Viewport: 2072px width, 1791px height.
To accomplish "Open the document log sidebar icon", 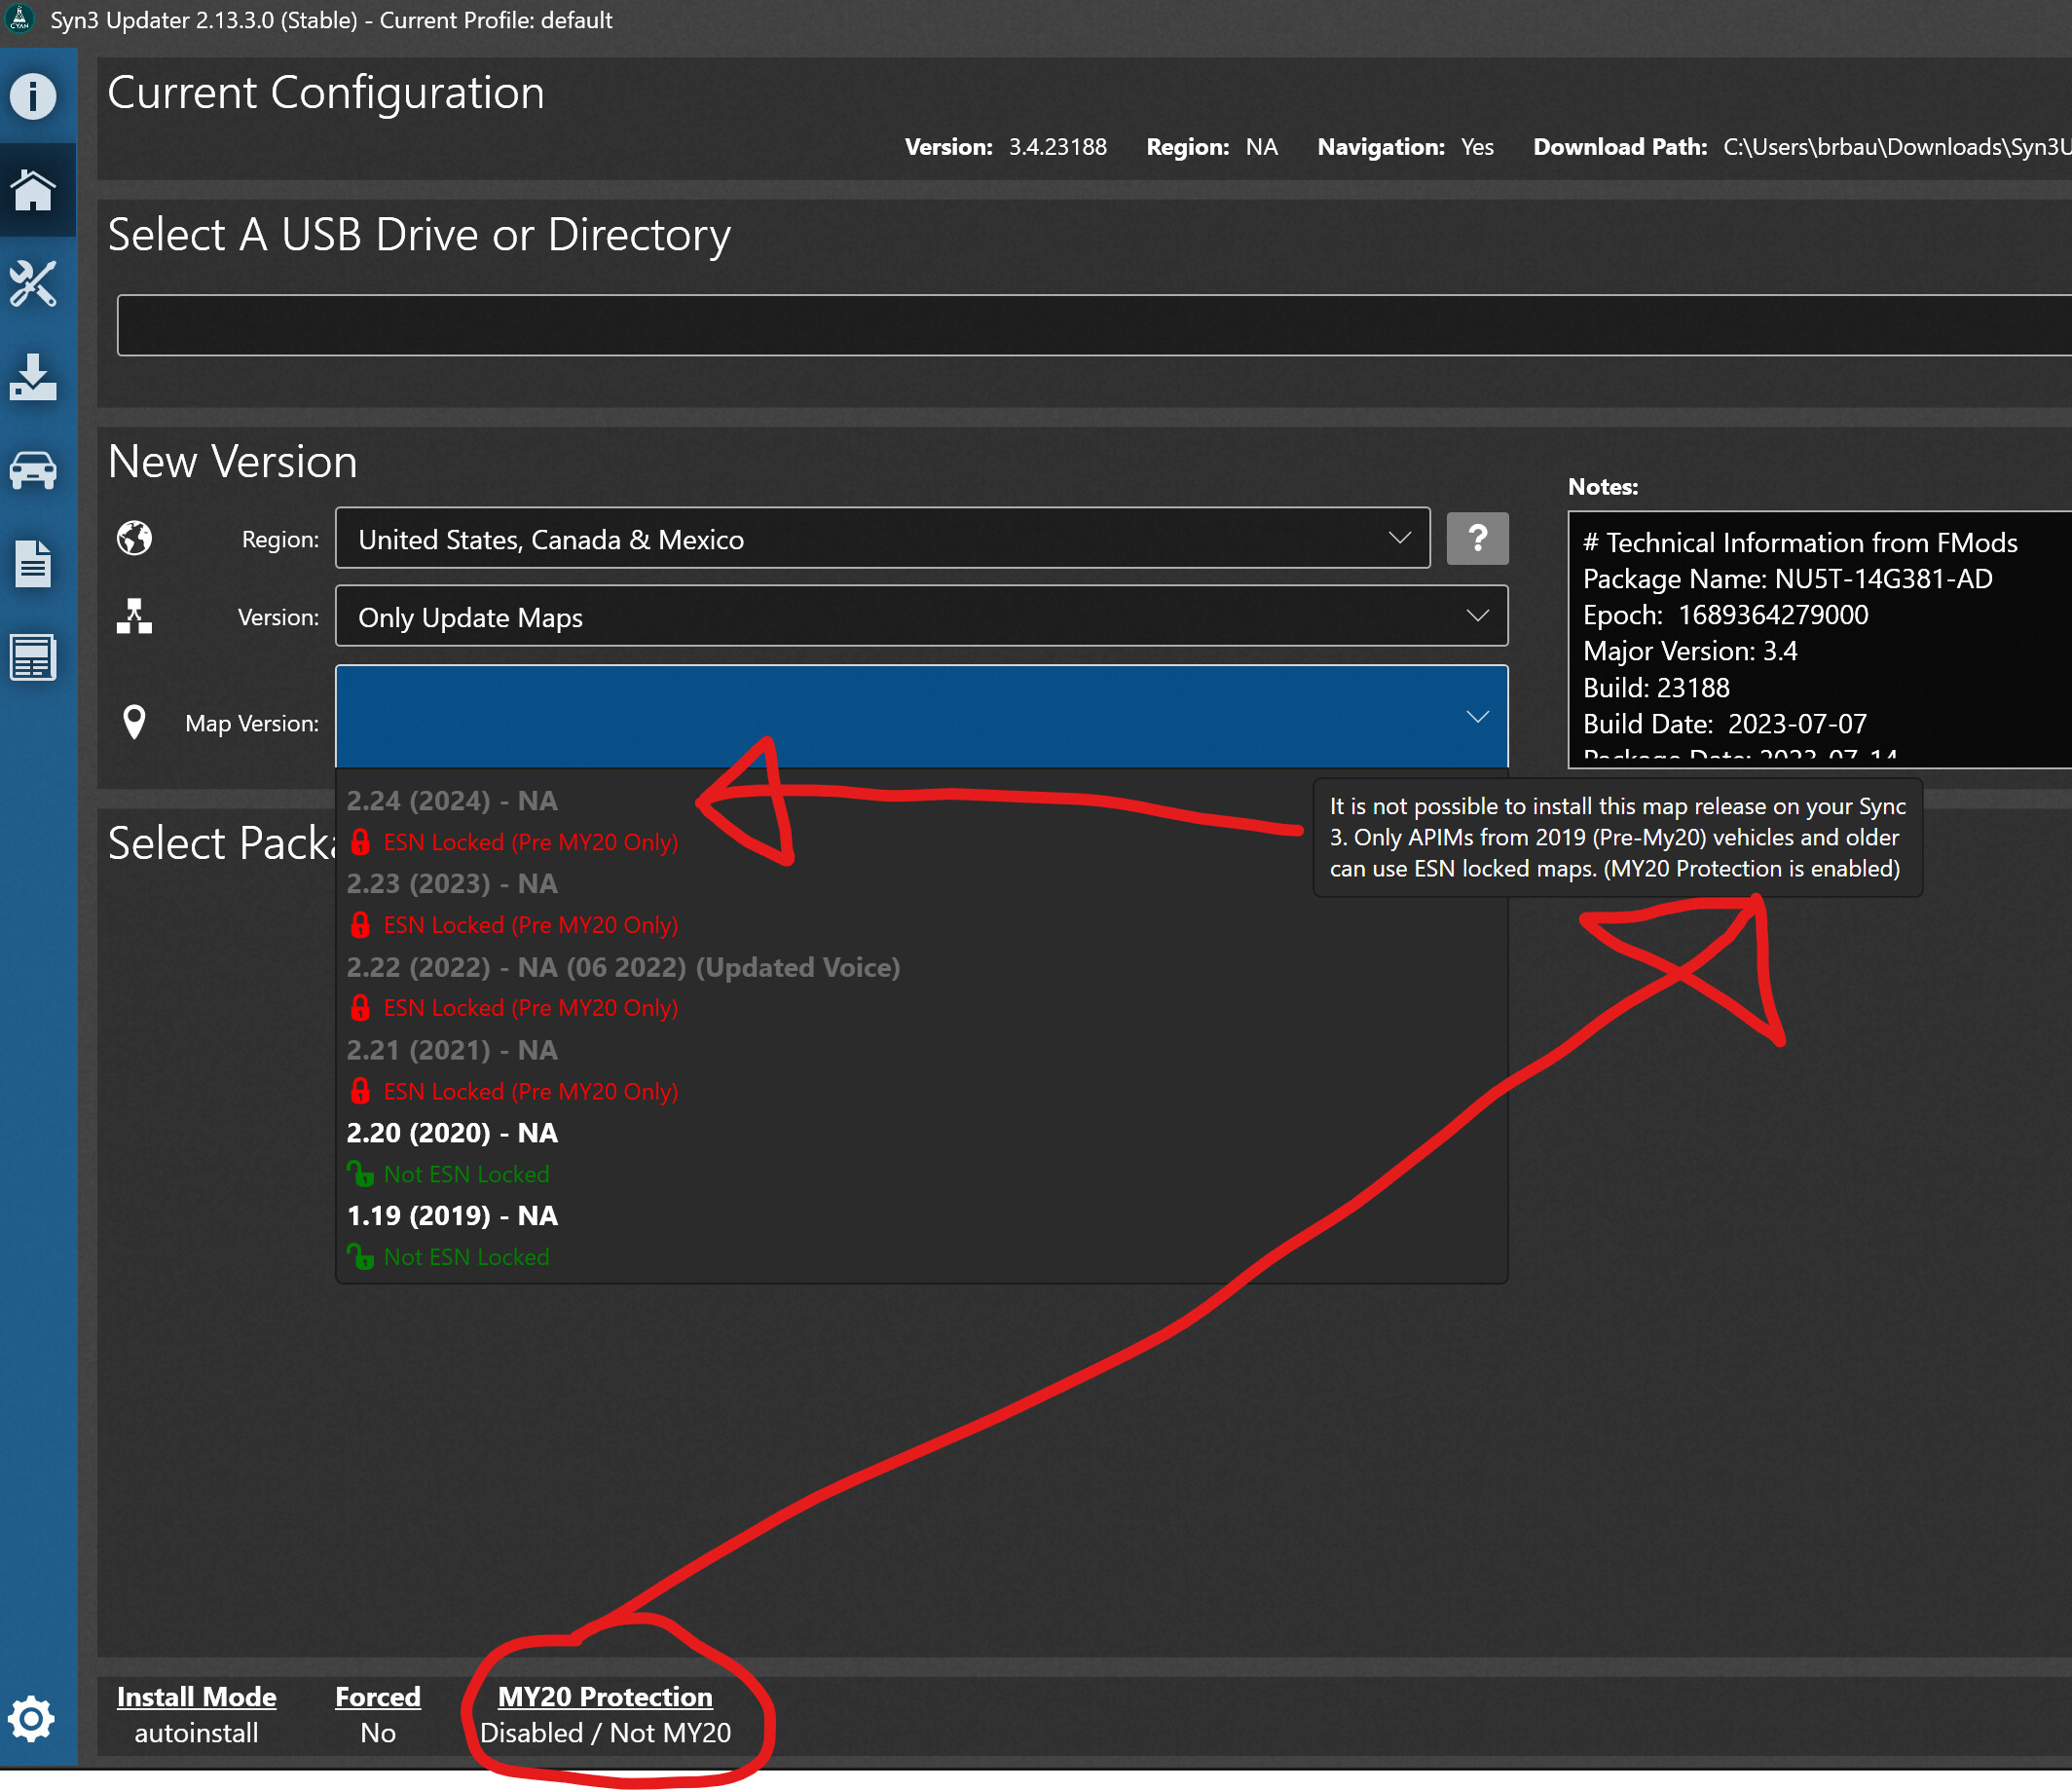I will pyautogui.click(x=33, y=564).
